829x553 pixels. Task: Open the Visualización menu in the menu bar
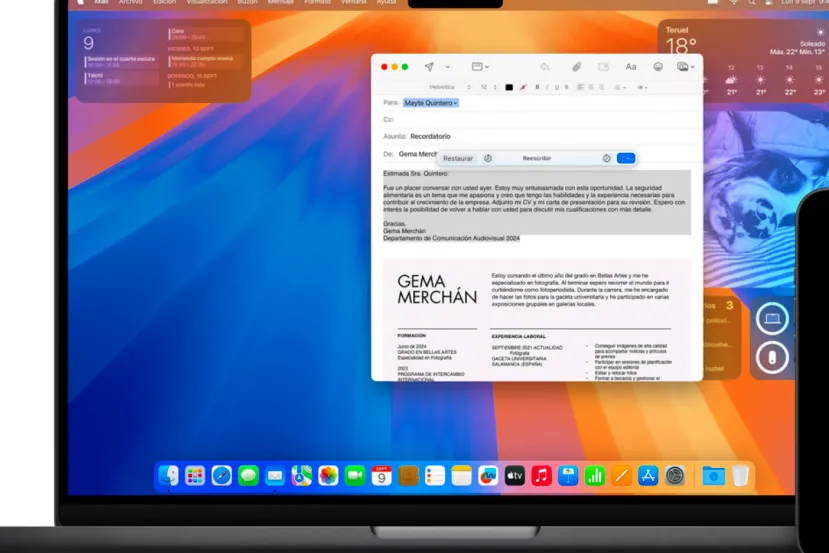(207, 3)
